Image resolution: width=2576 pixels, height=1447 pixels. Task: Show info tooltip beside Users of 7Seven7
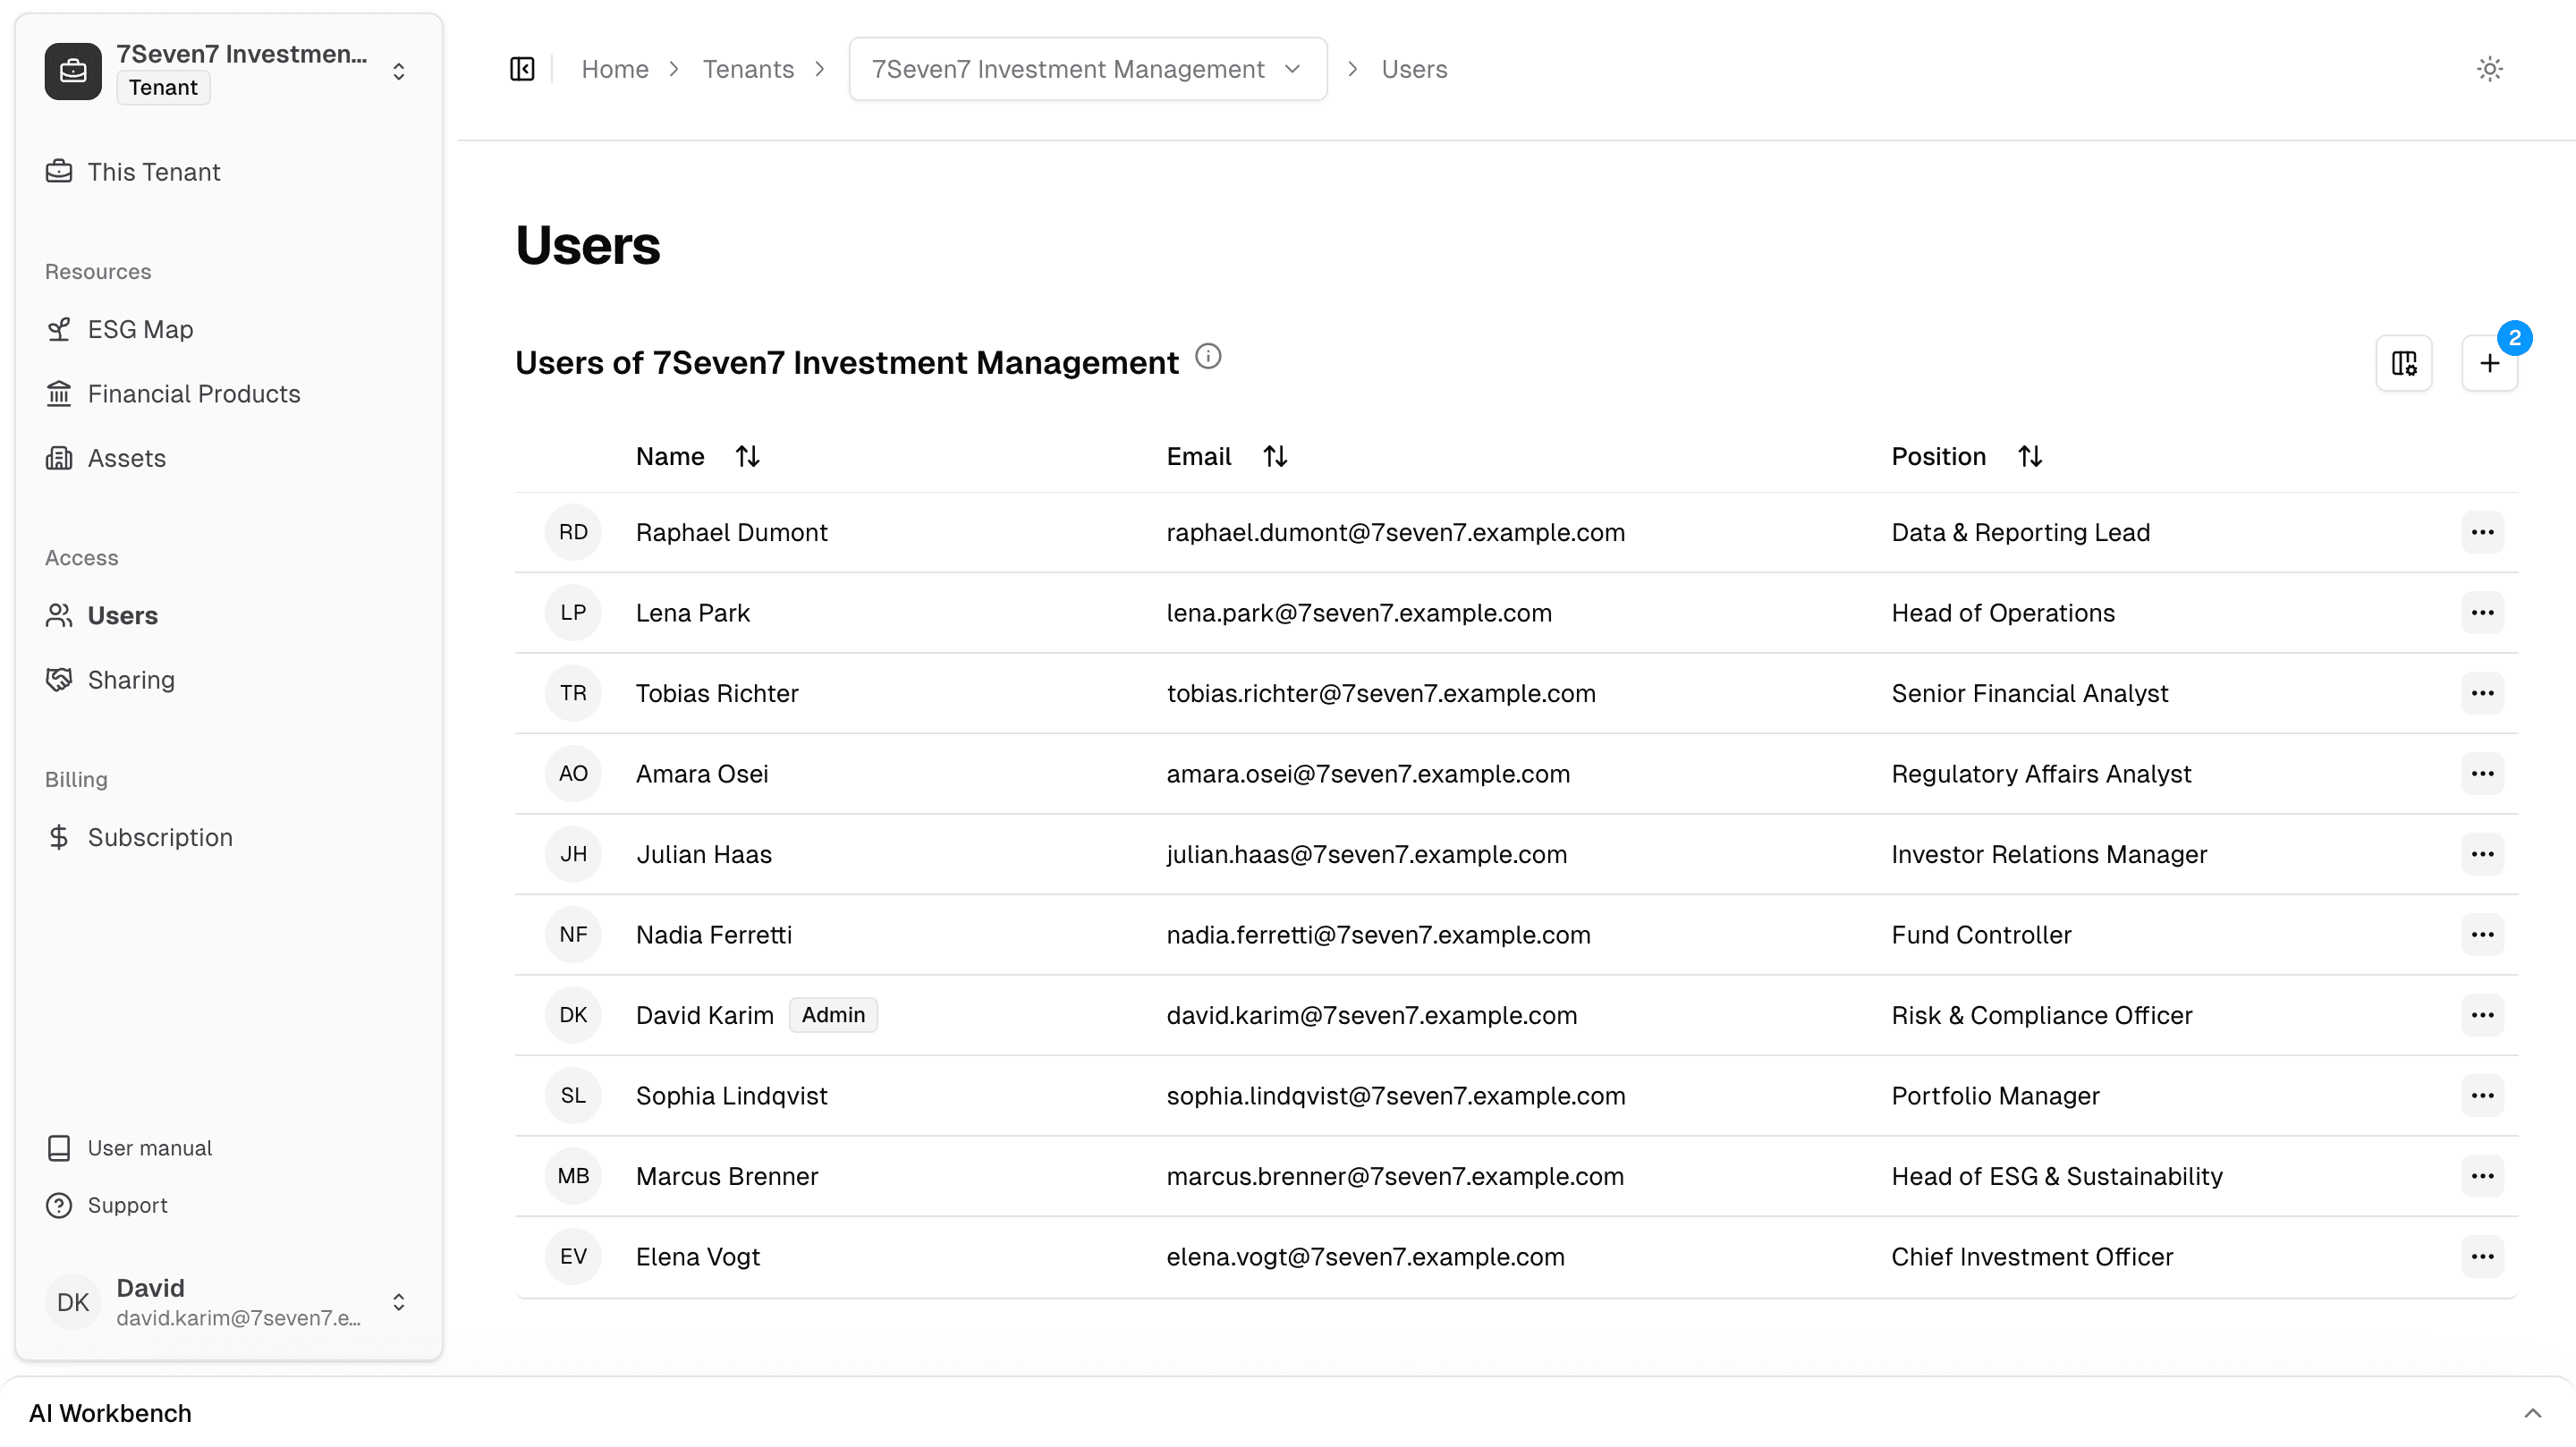[1208, 357]
